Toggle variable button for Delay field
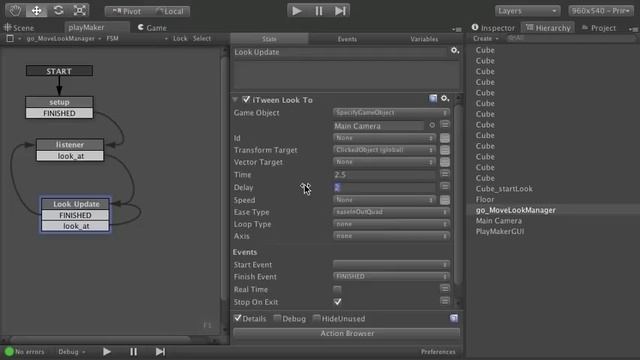640x360 pixels. point(444,187)
